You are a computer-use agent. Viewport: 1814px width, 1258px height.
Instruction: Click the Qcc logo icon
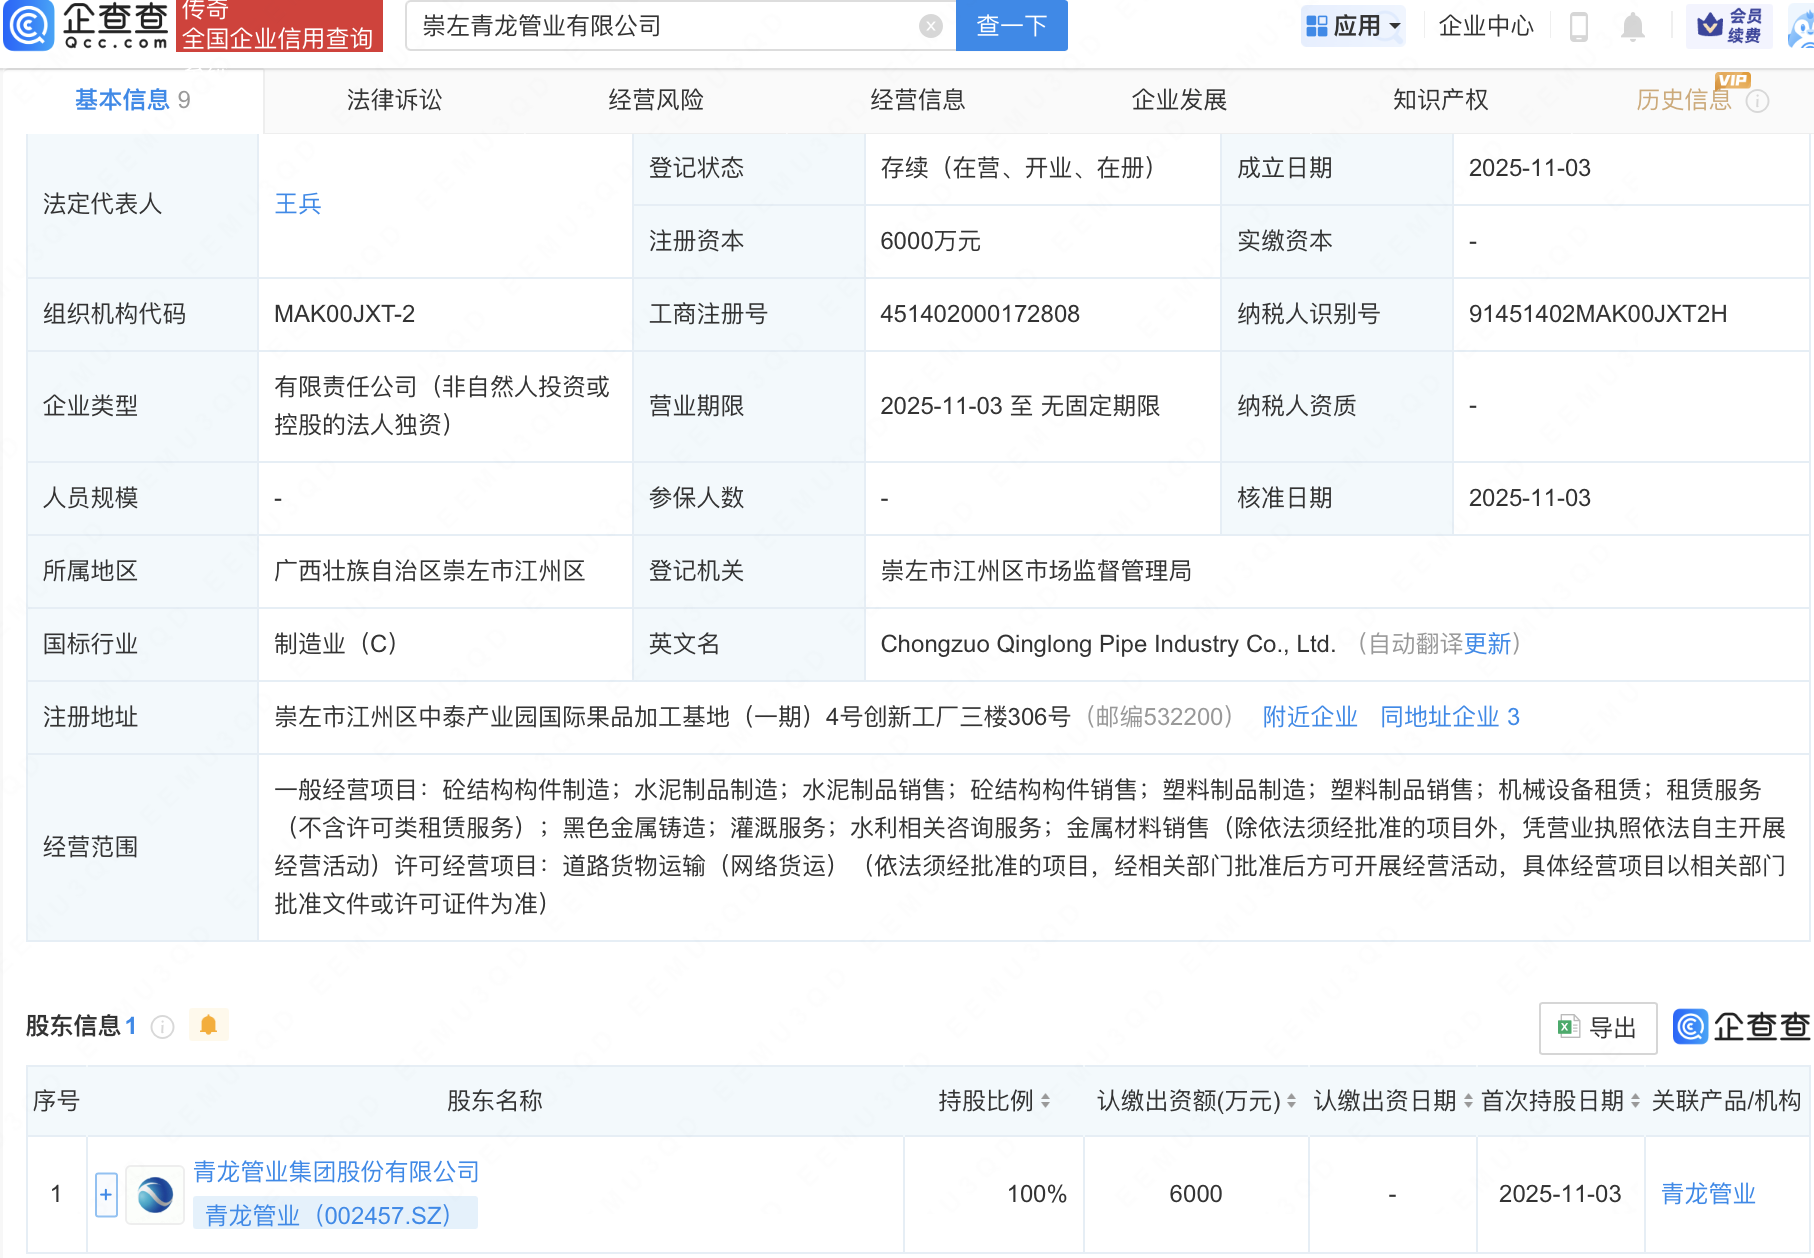click(29, 25)
